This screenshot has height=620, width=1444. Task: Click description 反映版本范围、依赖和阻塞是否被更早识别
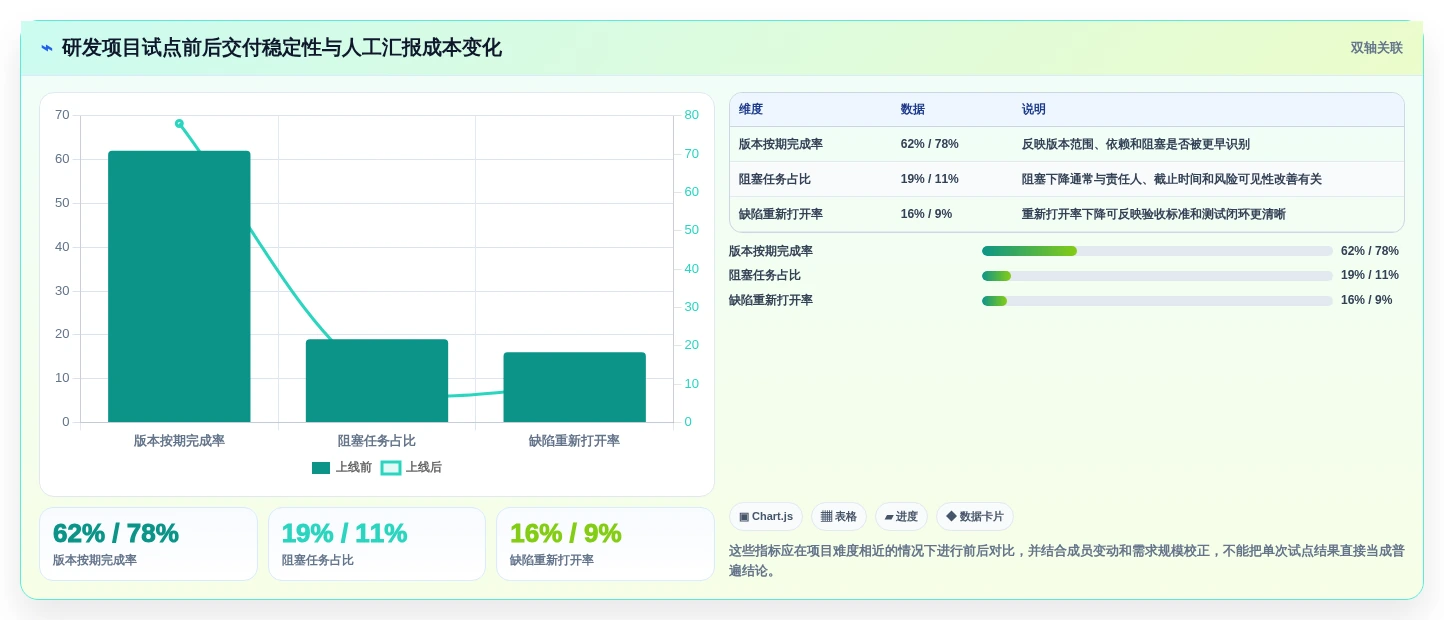click(x=1136, y=144)
